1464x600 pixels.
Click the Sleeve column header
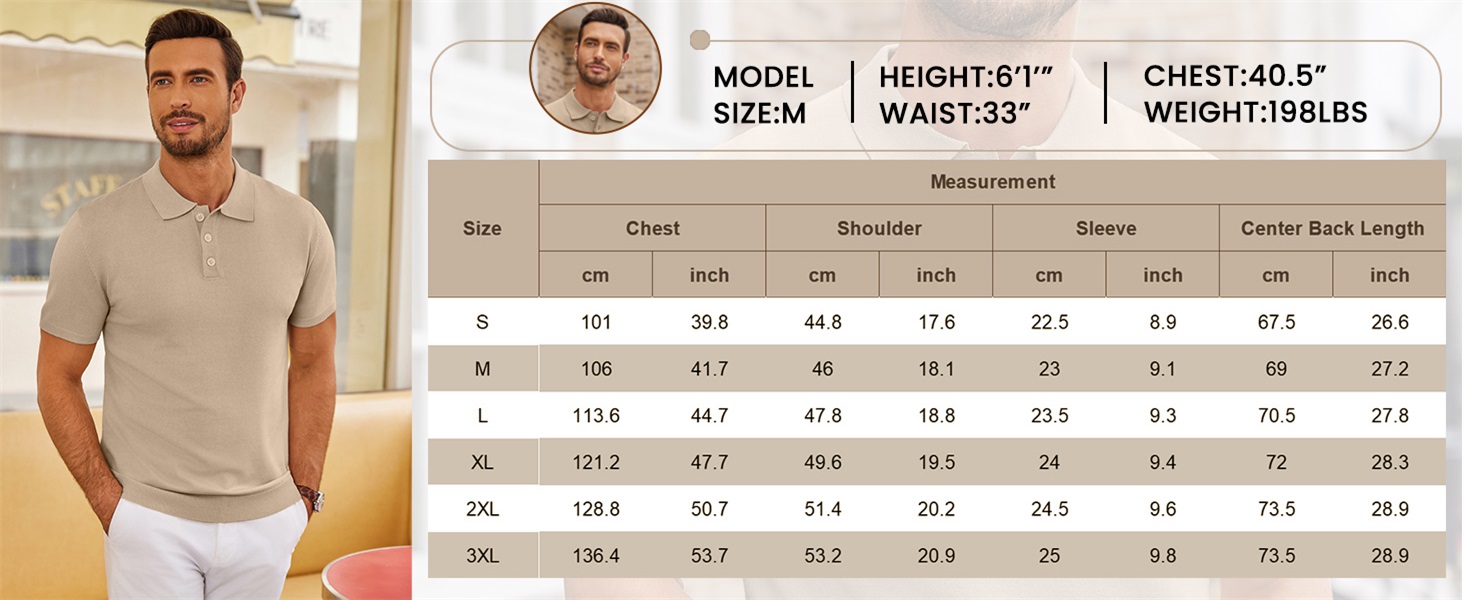pyautogui.click(x=1105, y=228)
